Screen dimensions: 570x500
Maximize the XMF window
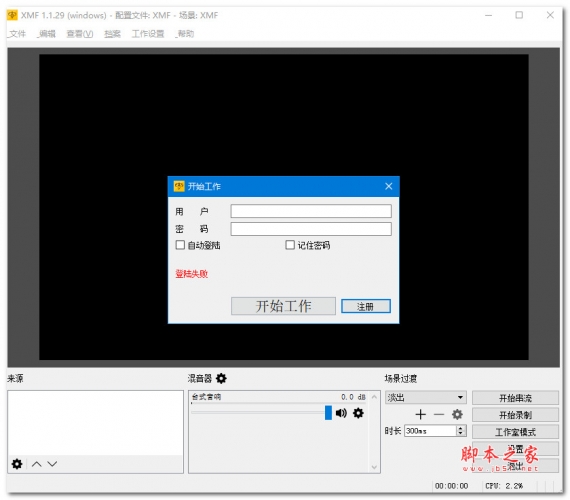click(519, 15)
